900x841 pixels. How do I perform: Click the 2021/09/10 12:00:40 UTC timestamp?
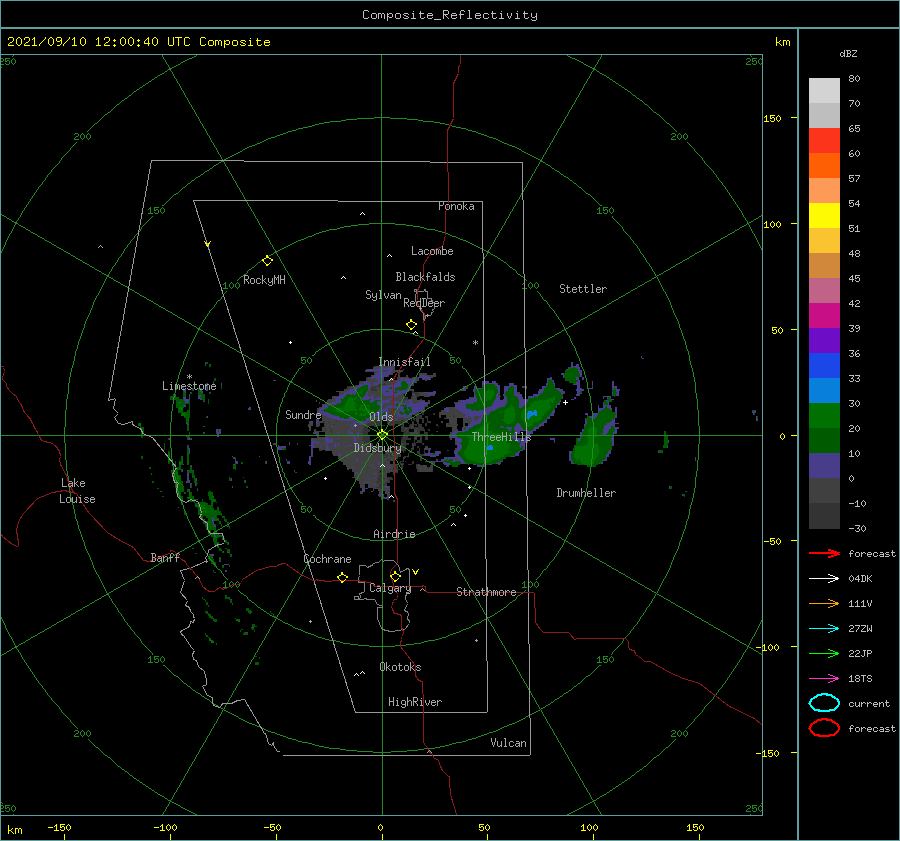(138, 42)
